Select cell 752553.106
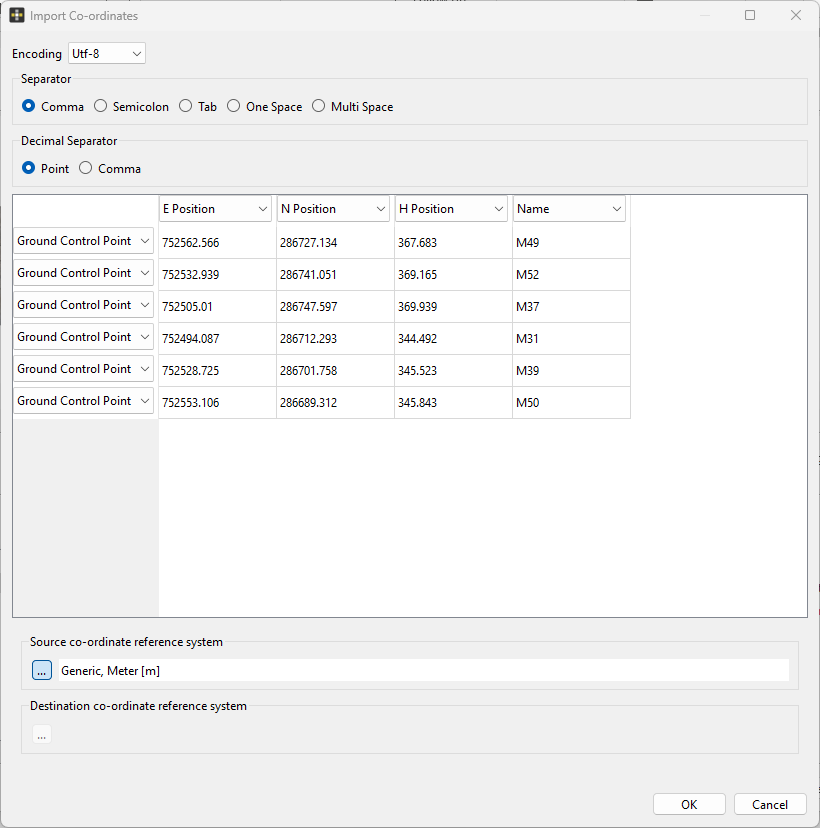The height and width of the screenshot is (828, 820). click(218, 402)
